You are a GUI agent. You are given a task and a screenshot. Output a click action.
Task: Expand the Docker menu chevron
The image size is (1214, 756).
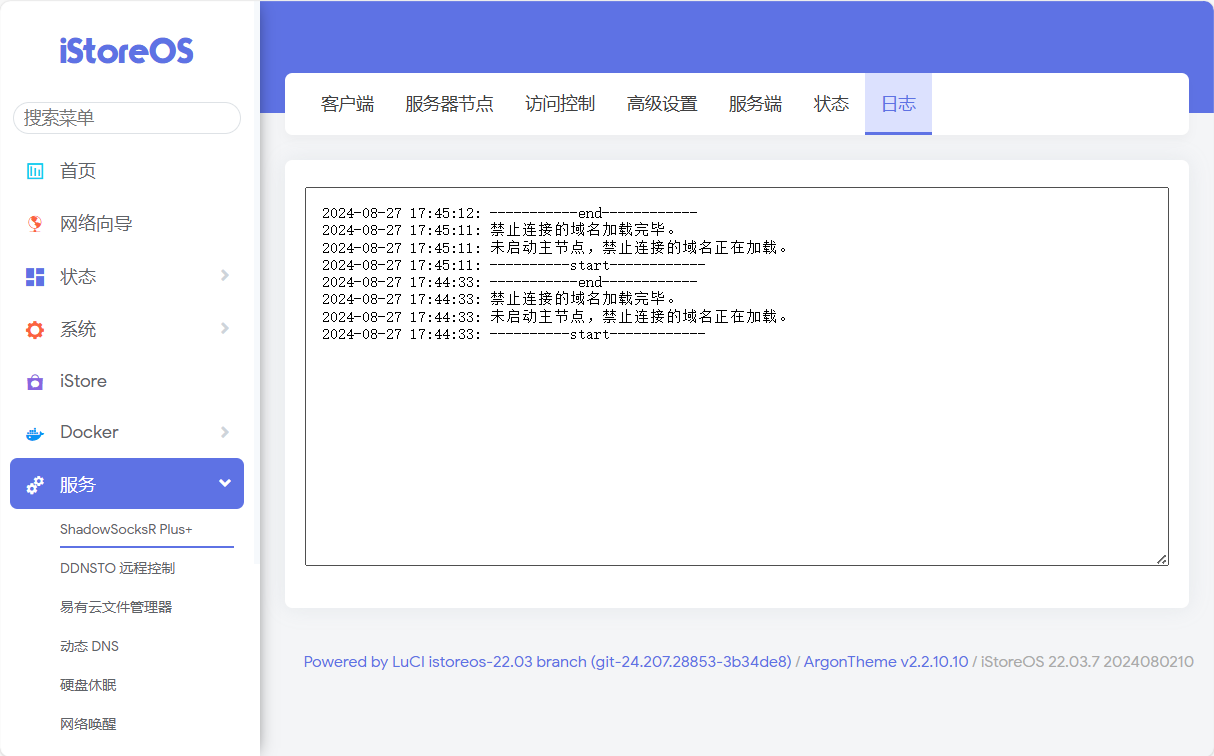224,432
